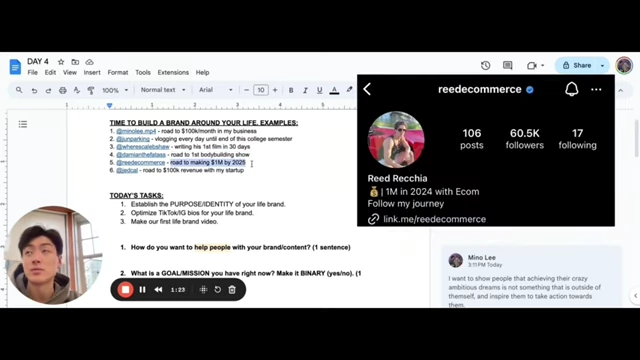Viewport: 640px width, 360px height.
Task: Expand the video call options arrow
Action: coord(542,65)
